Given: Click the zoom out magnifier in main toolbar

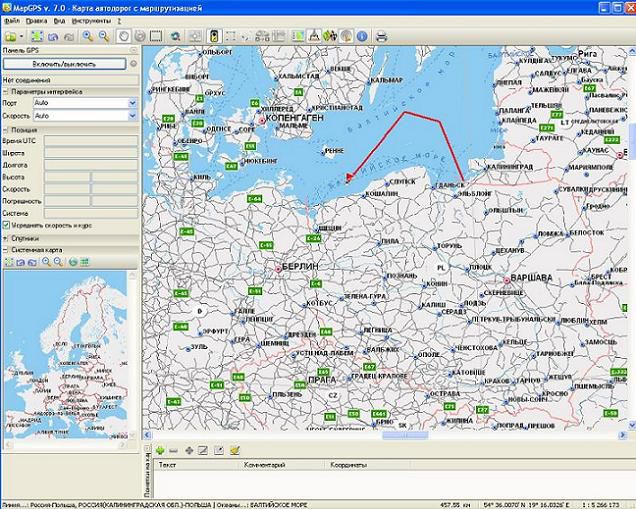Looking at the screenshot, I should [x=103, y=36].
